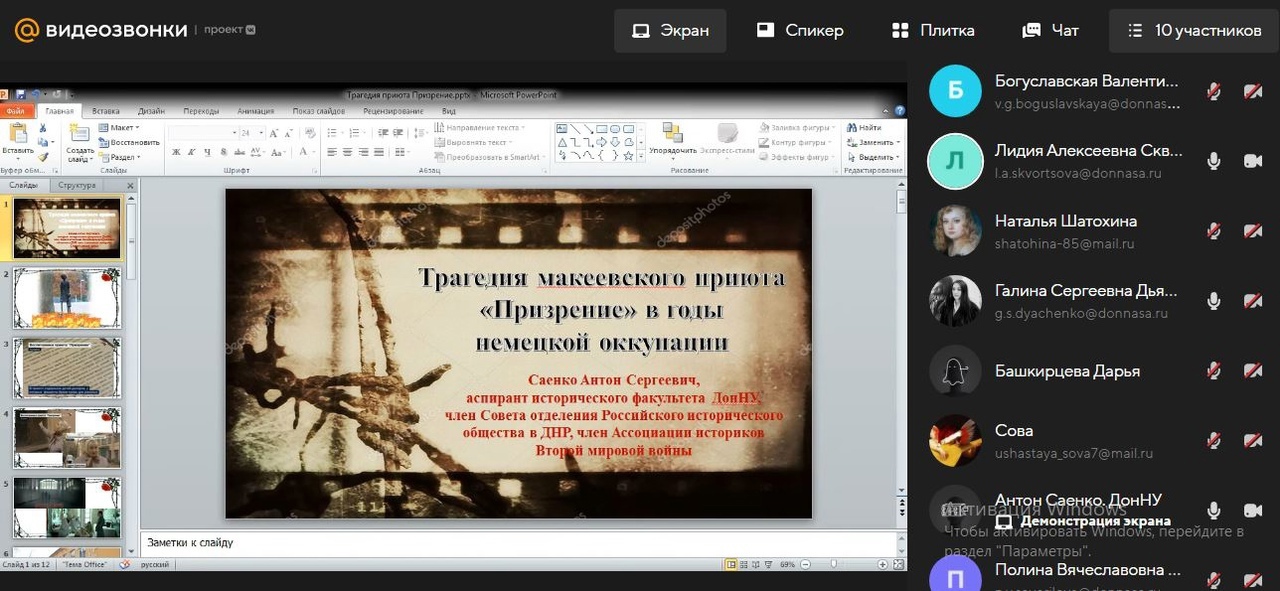Click the zoom in plus button

pos(882,564)
